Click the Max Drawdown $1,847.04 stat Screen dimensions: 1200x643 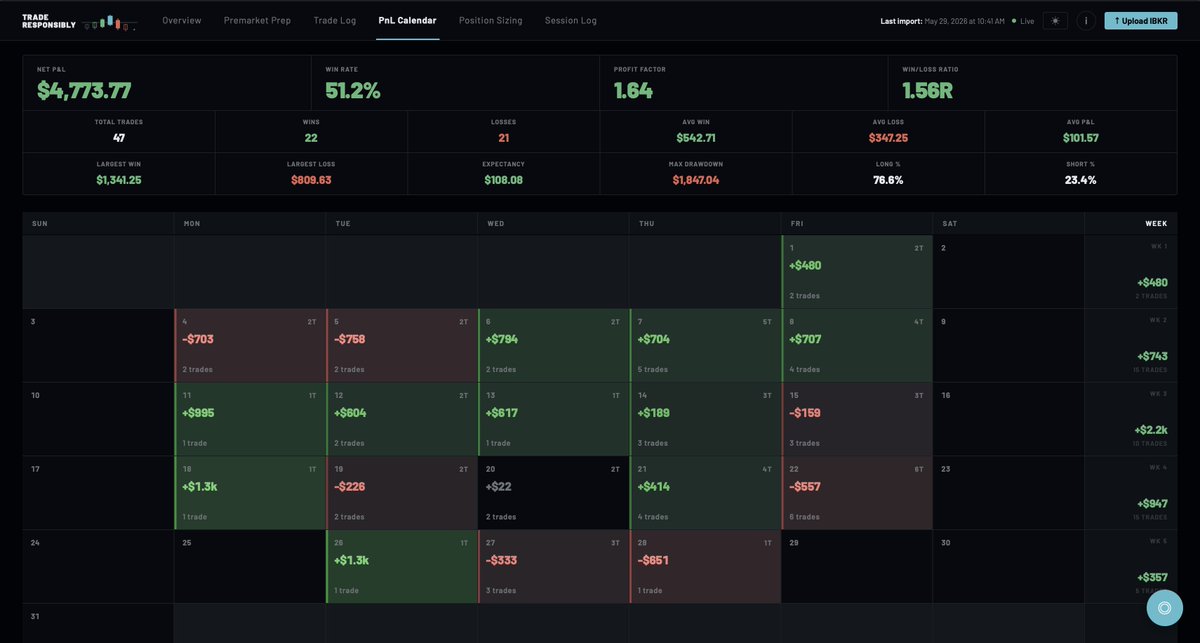[696, 173]
